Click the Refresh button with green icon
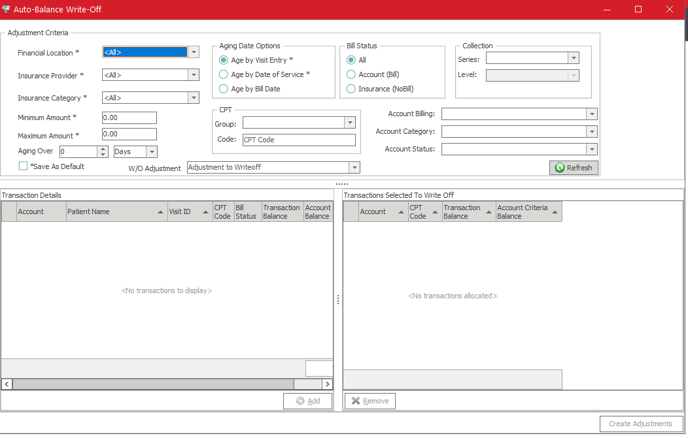The height and width of the screenshot is (438, 688). pos(574,168)
